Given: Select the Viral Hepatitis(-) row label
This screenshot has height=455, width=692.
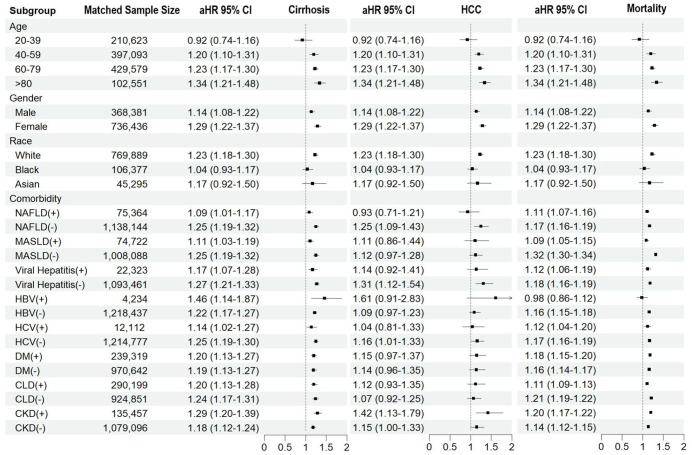Looking at the screenshot, I should click(50, 285).
